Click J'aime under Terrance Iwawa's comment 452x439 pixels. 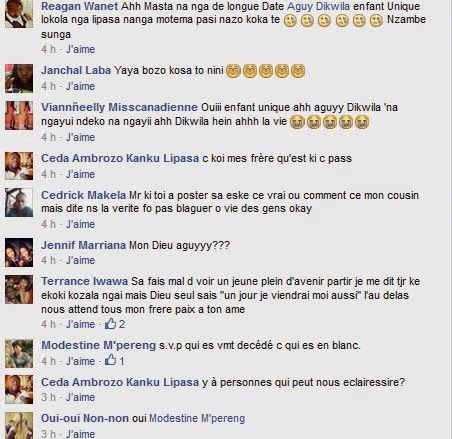pos(80,324)
